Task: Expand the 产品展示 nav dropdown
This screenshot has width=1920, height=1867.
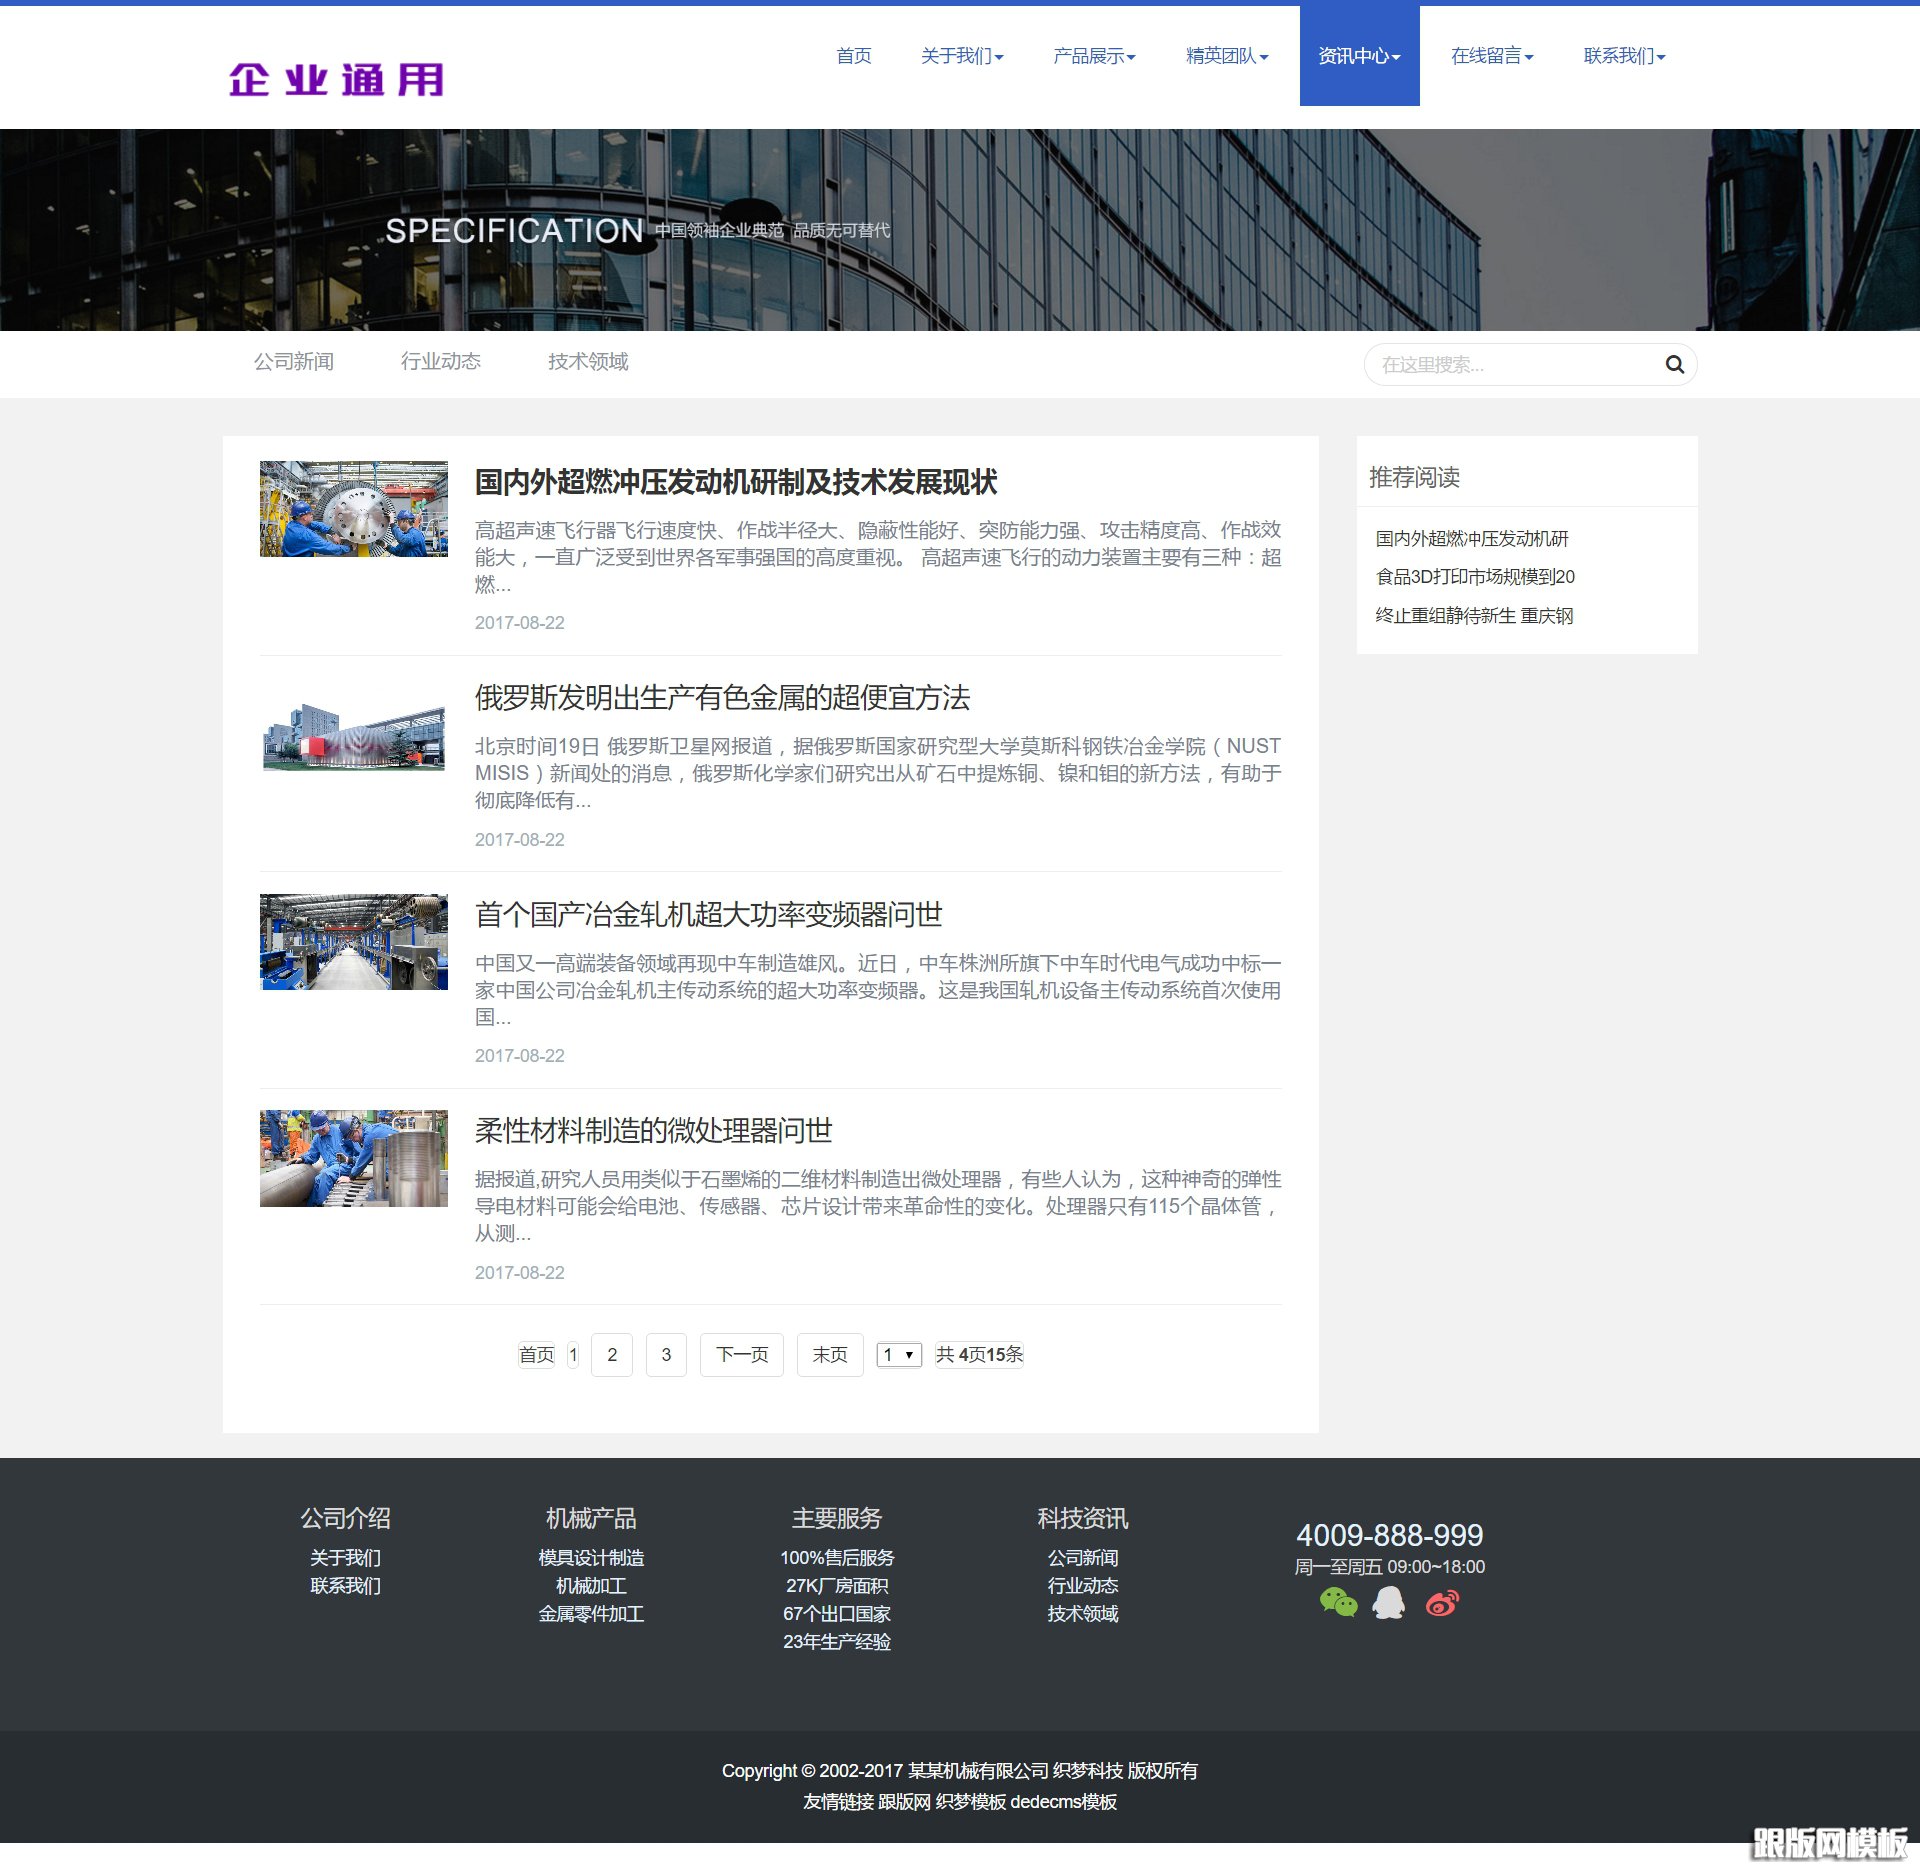Action: pyautogui.click(x=1094, y=56)
